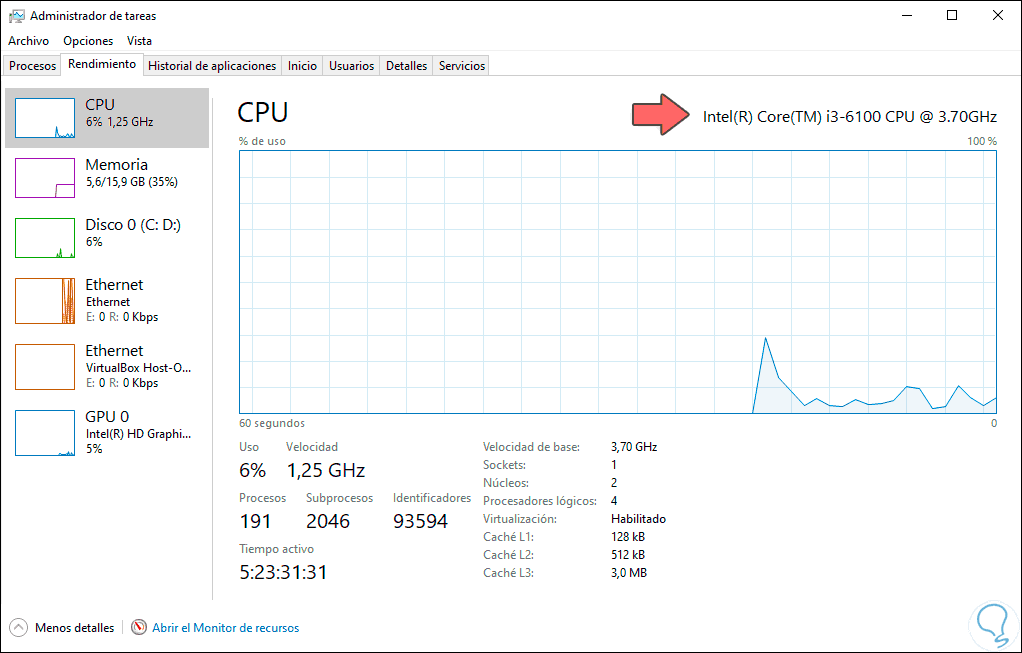Image resolution: width=1022 pixels, height=653 pixels.
Task: Click the 1,25 GHz speed value under Velocidad
Action: coord(326,470)
